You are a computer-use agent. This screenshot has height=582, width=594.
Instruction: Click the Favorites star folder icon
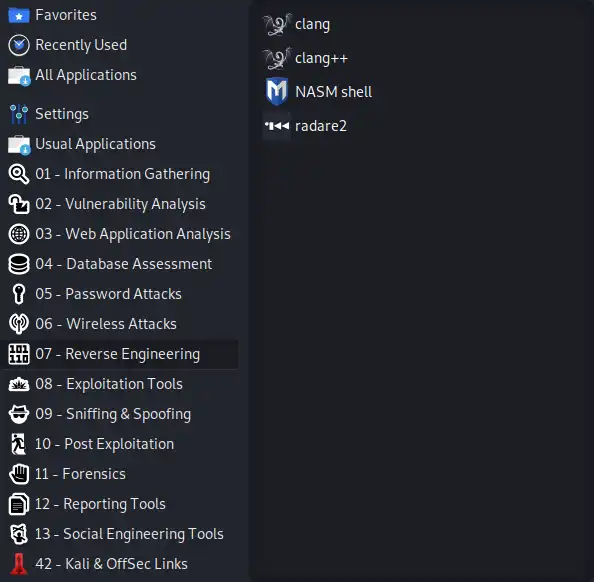click(x=19, y=16)
